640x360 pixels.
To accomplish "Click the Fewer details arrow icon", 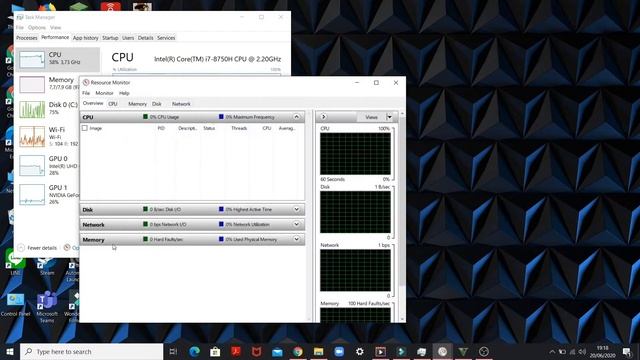I will tap(21, 248).
